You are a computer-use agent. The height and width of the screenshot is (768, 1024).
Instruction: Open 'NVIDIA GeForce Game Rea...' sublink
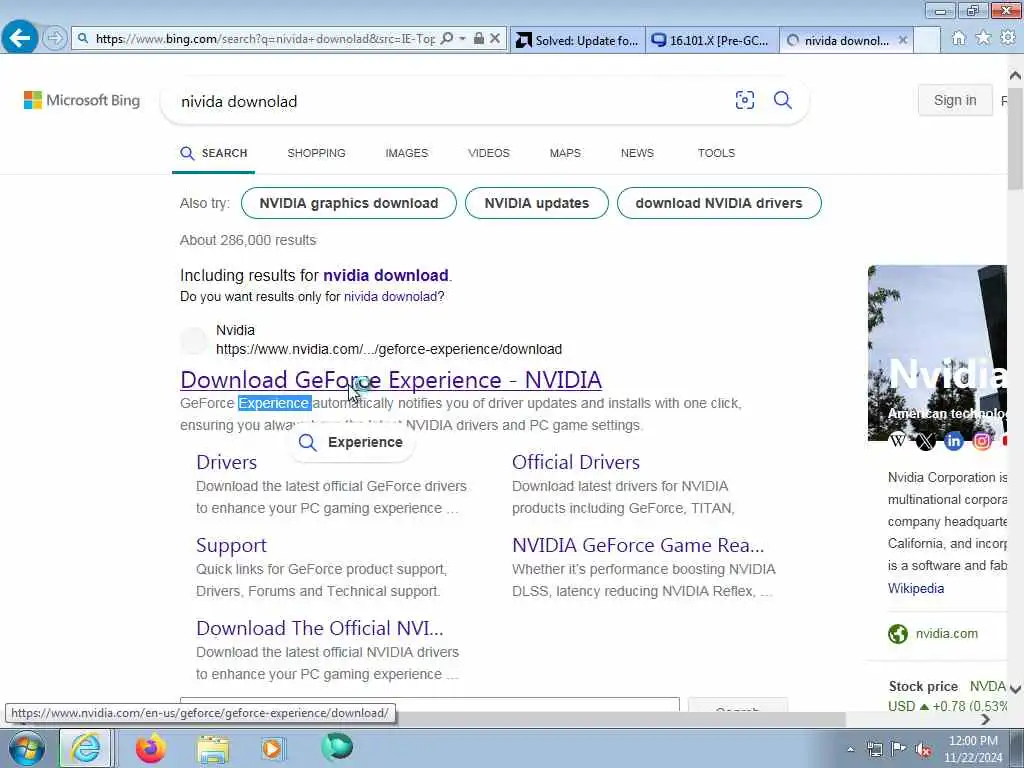[x=637, y=545]
